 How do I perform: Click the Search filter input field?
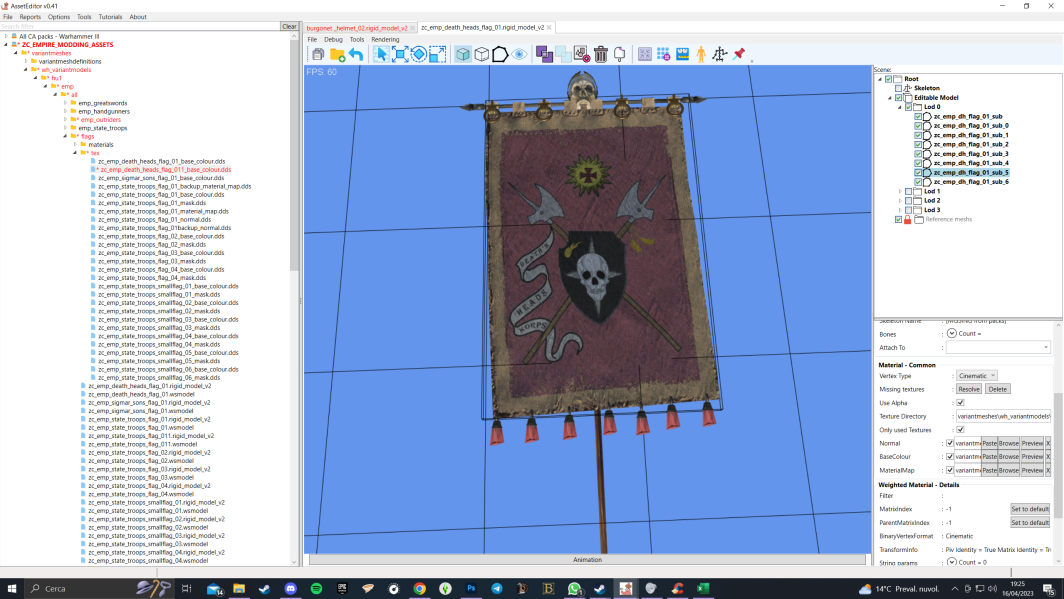point(140,26)
